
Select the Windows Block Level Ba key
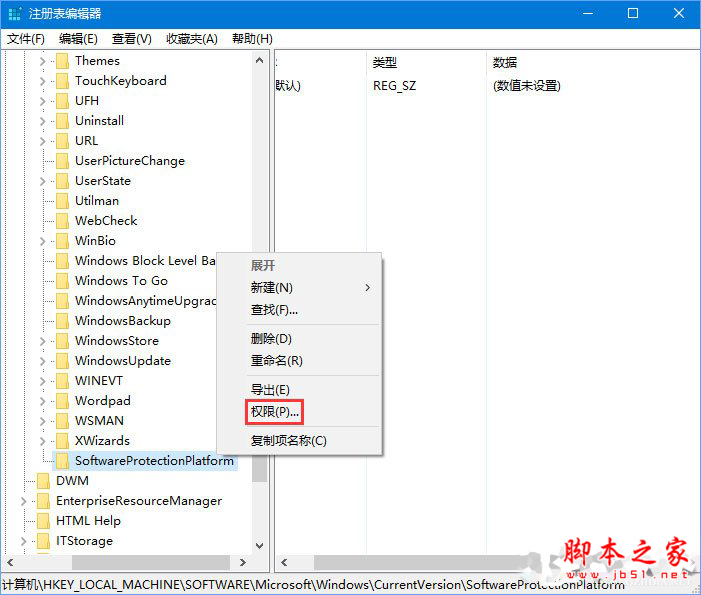coord(145,261)
